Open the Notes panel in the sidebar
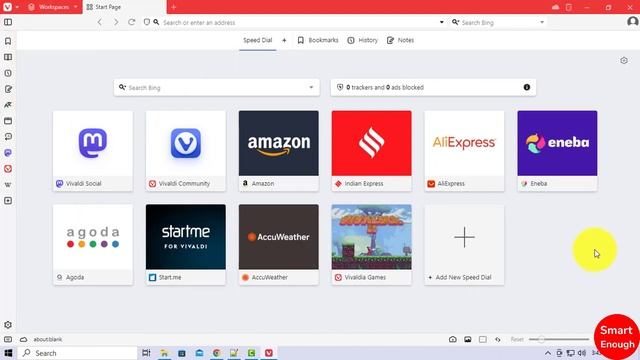 8,89
